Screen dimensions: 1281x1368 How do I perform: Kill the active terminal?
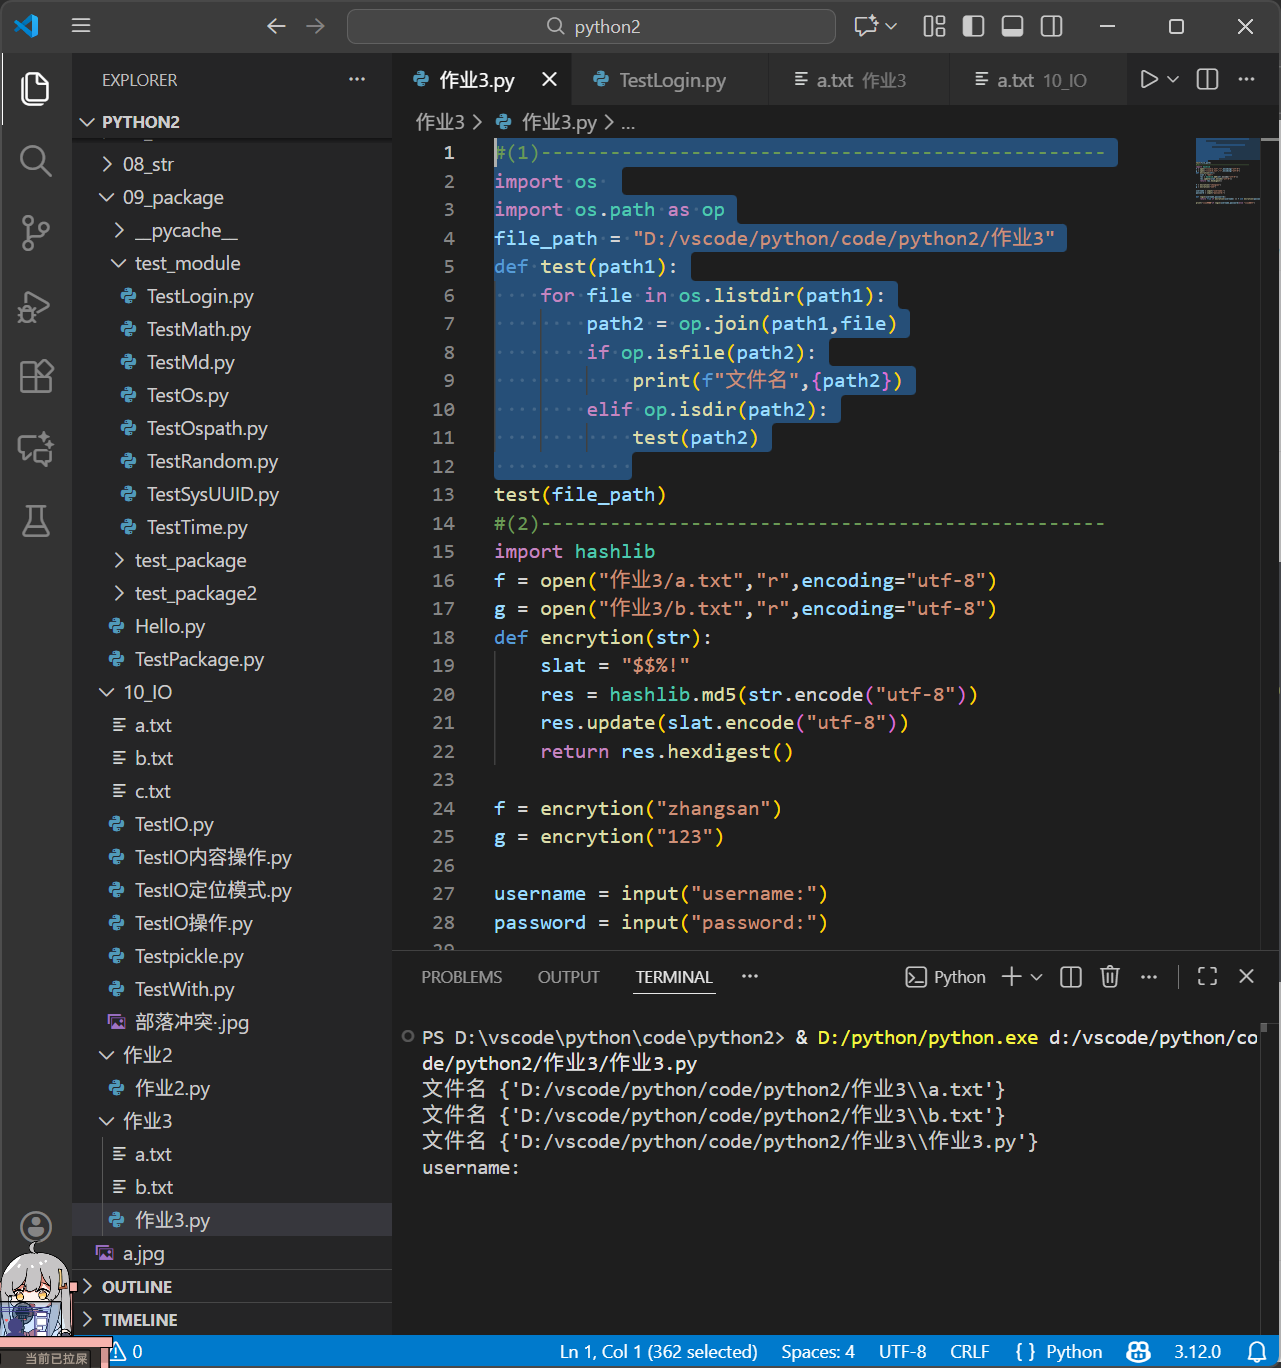click(1109, 977)
